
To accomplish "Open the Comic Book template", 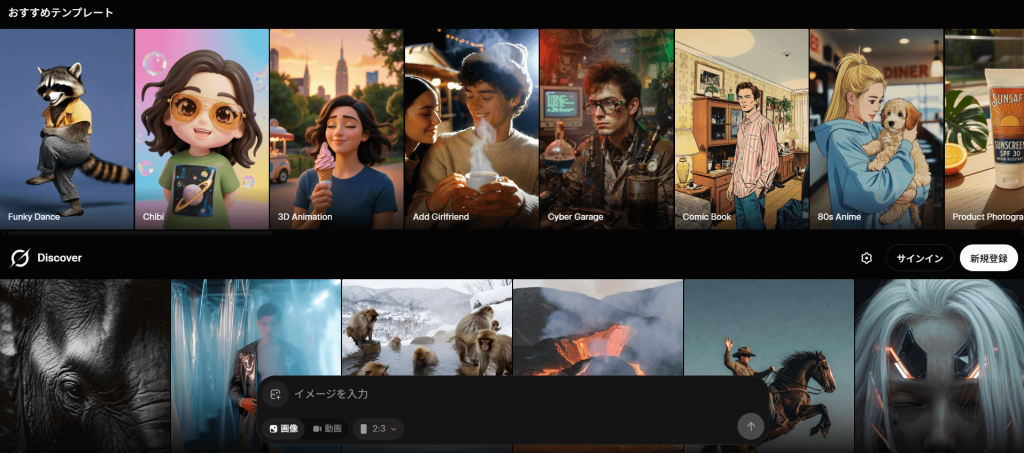I will pyautogui.click(x=741, y=130).
